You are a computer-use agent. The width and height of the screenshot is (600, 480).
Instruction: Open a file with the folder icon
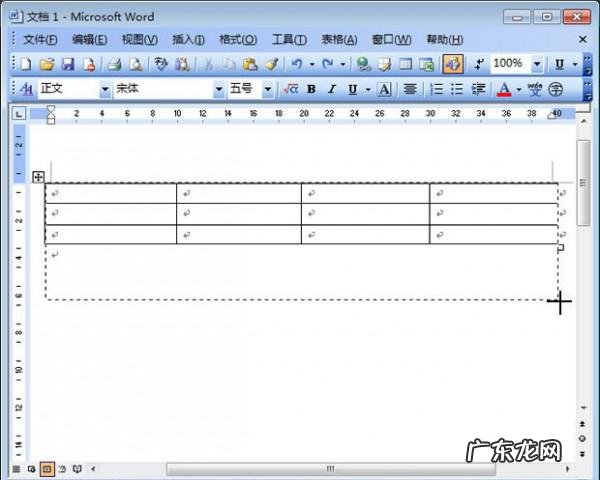point(47,64)
